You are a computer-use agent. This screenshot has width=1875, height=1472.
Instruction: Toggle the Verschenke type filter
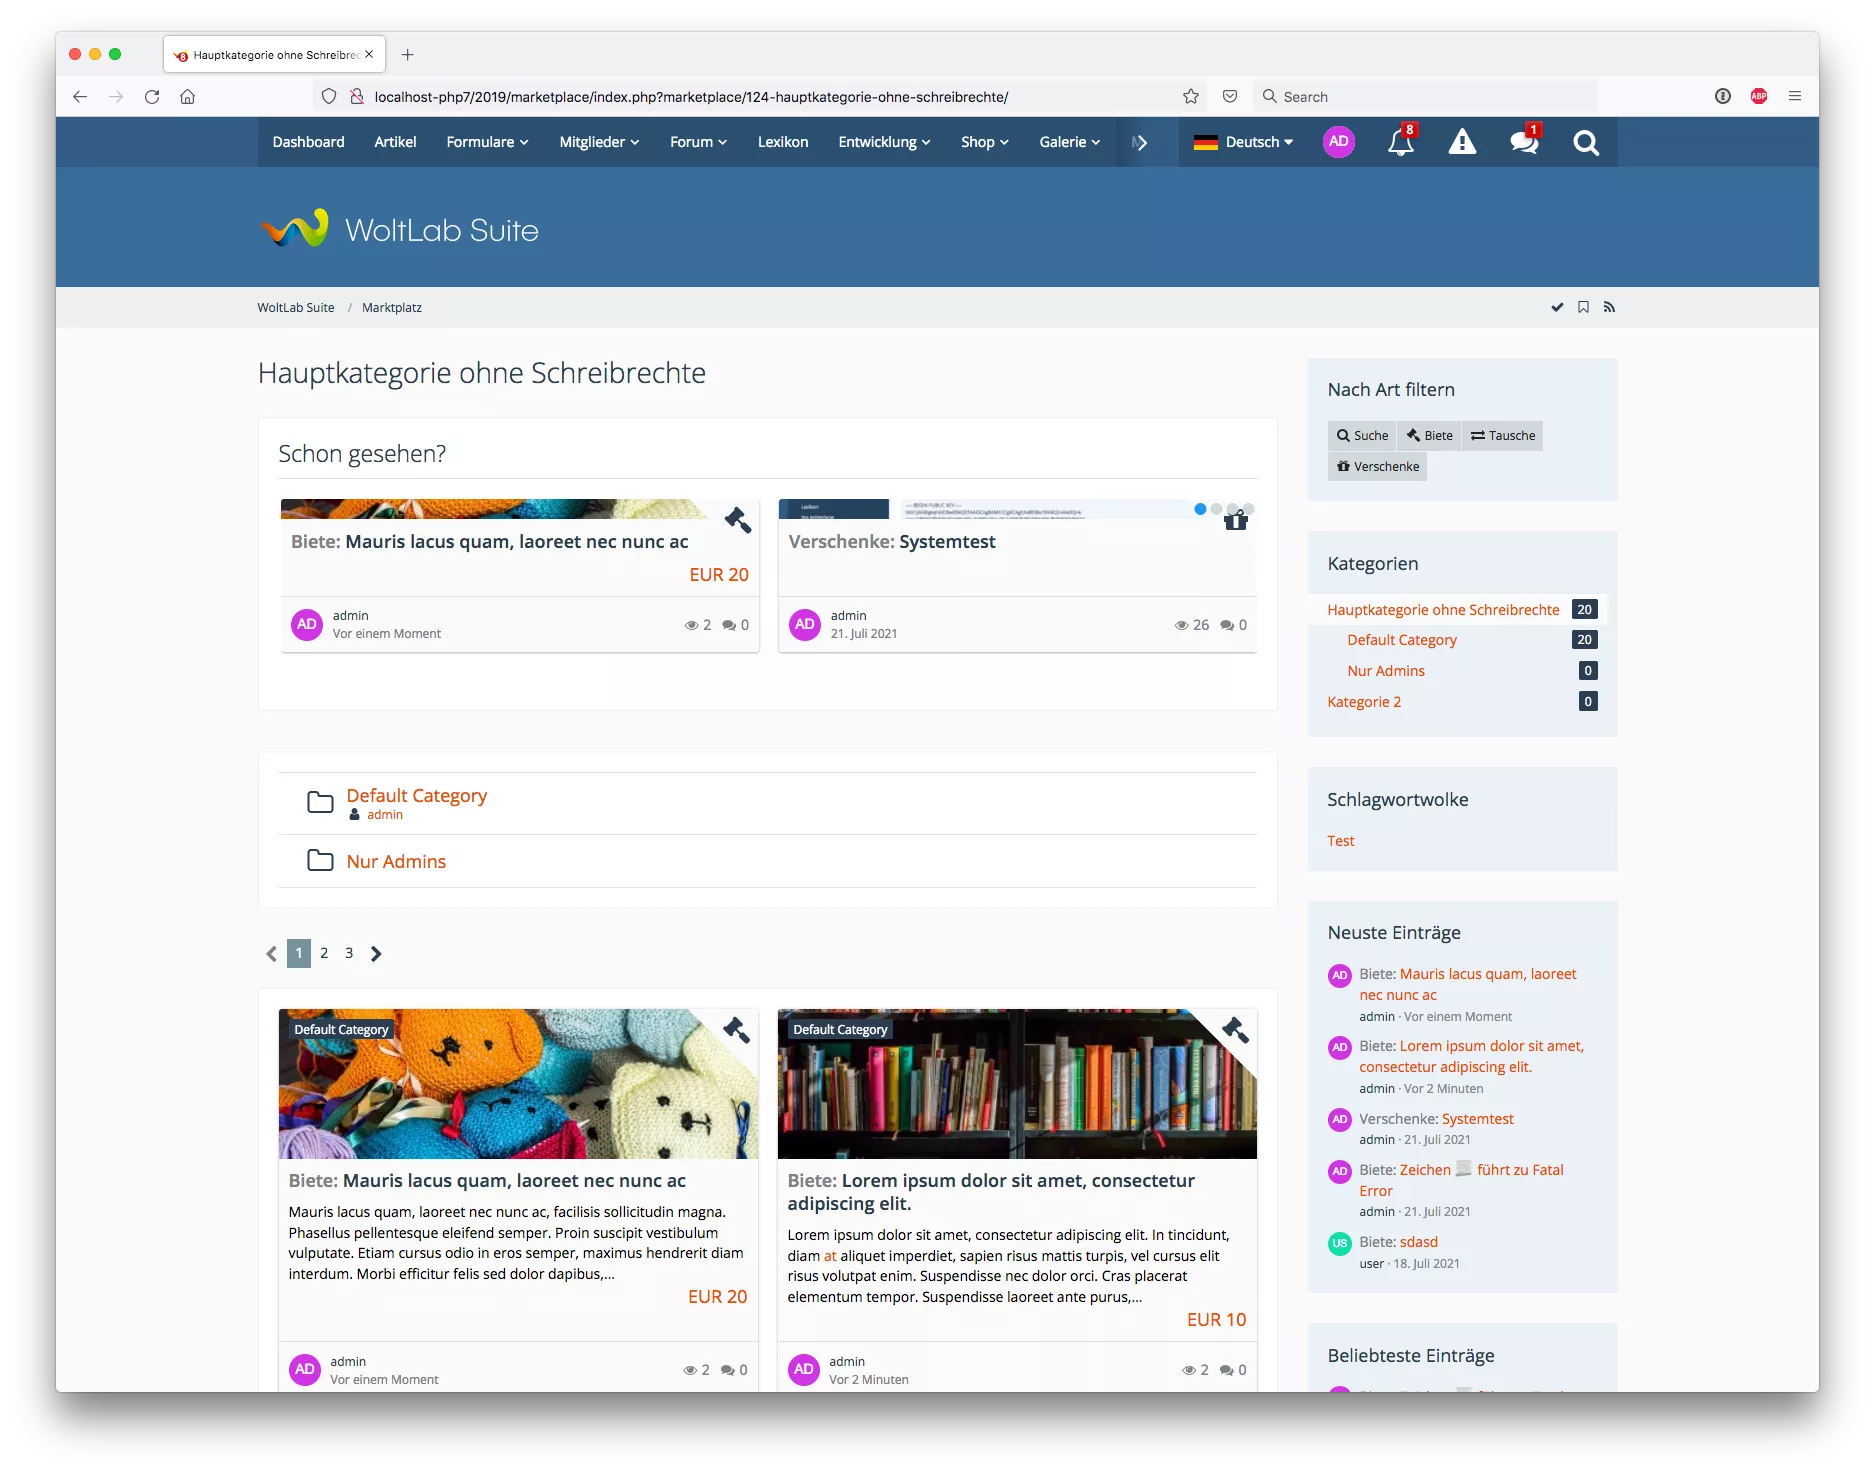[x=1377, y=467]
